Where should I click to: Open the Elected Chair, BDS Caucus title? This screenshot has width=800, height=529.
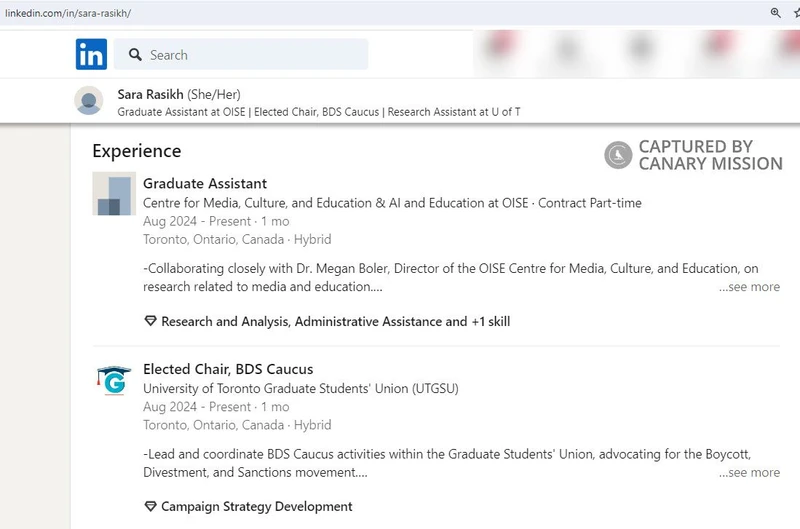point(228,369)
